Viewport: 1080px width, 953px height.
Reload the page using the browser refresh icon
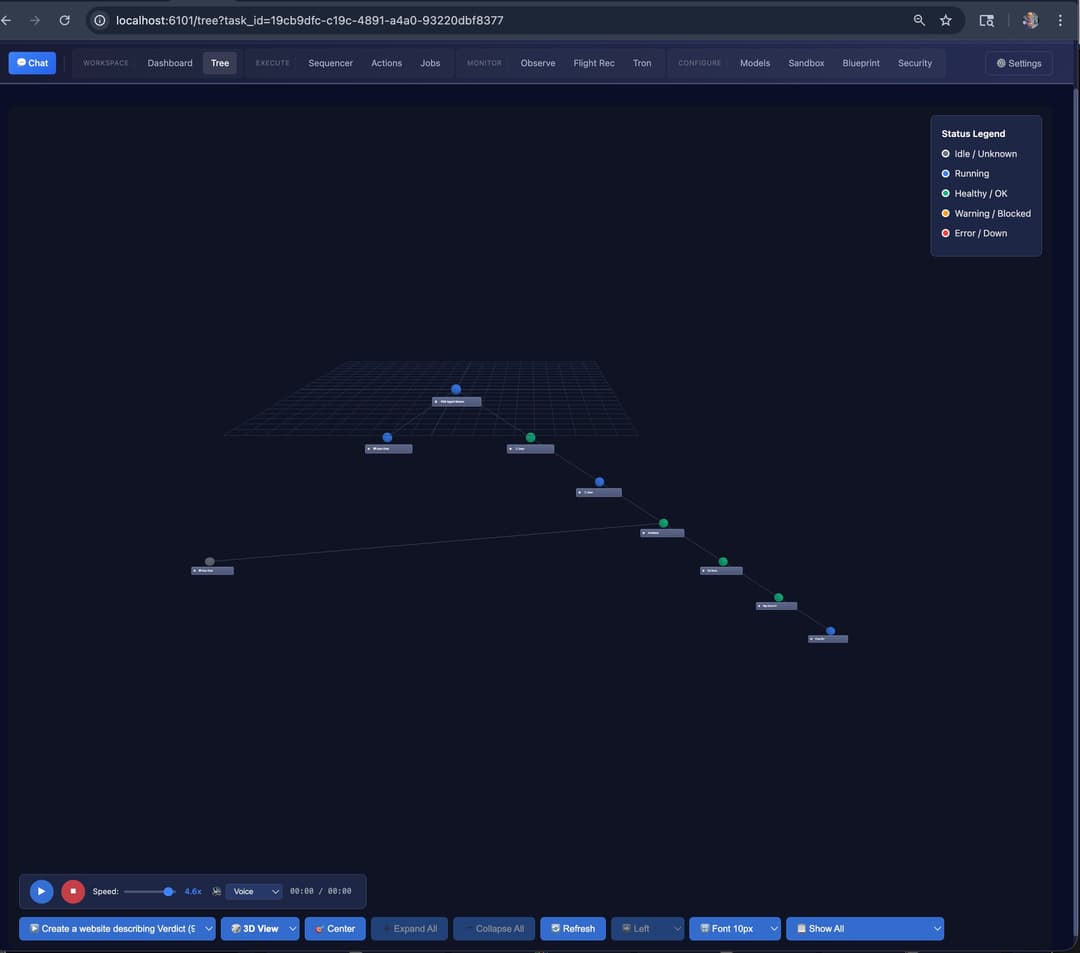coord(65,20)
